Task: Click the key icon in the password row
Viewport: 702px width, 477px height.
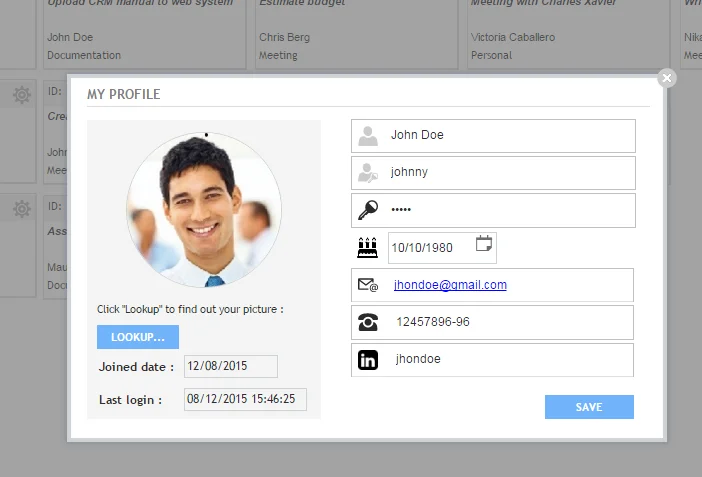Action: [x=368, y=210]
